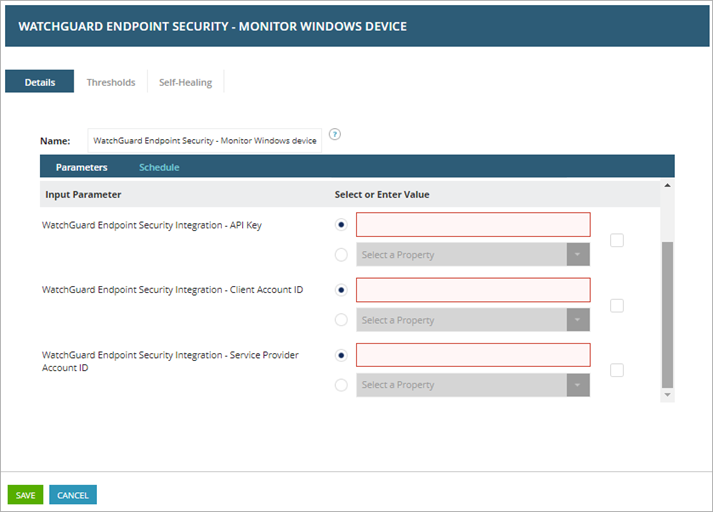
Task: Open the help icon beside the Name field
Action: pos(335,134)
